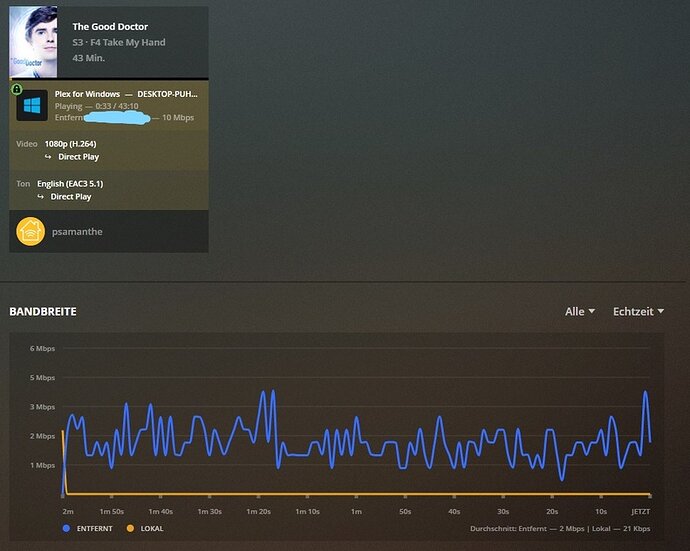Toggle the ENTFERNT series legend label
The width and height of the screenshot is (690, 551).
click(x=95, y=529)
